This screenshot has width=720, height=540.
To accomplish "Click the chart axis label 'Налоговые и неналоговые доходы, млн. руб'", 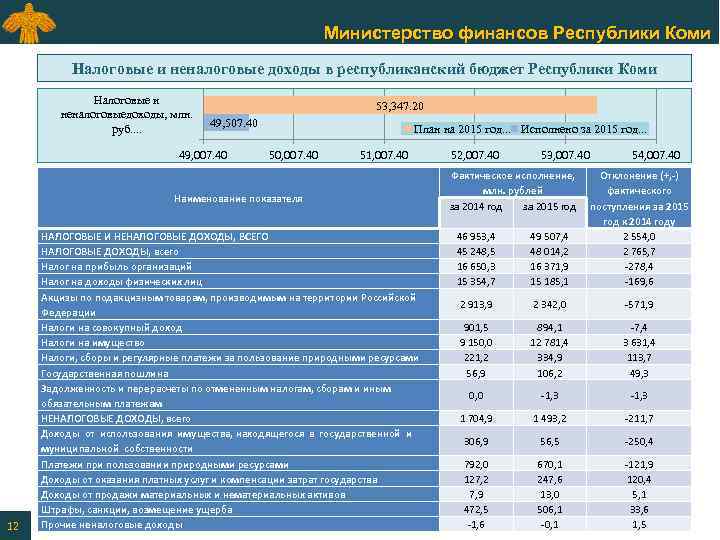I will 126,115.
